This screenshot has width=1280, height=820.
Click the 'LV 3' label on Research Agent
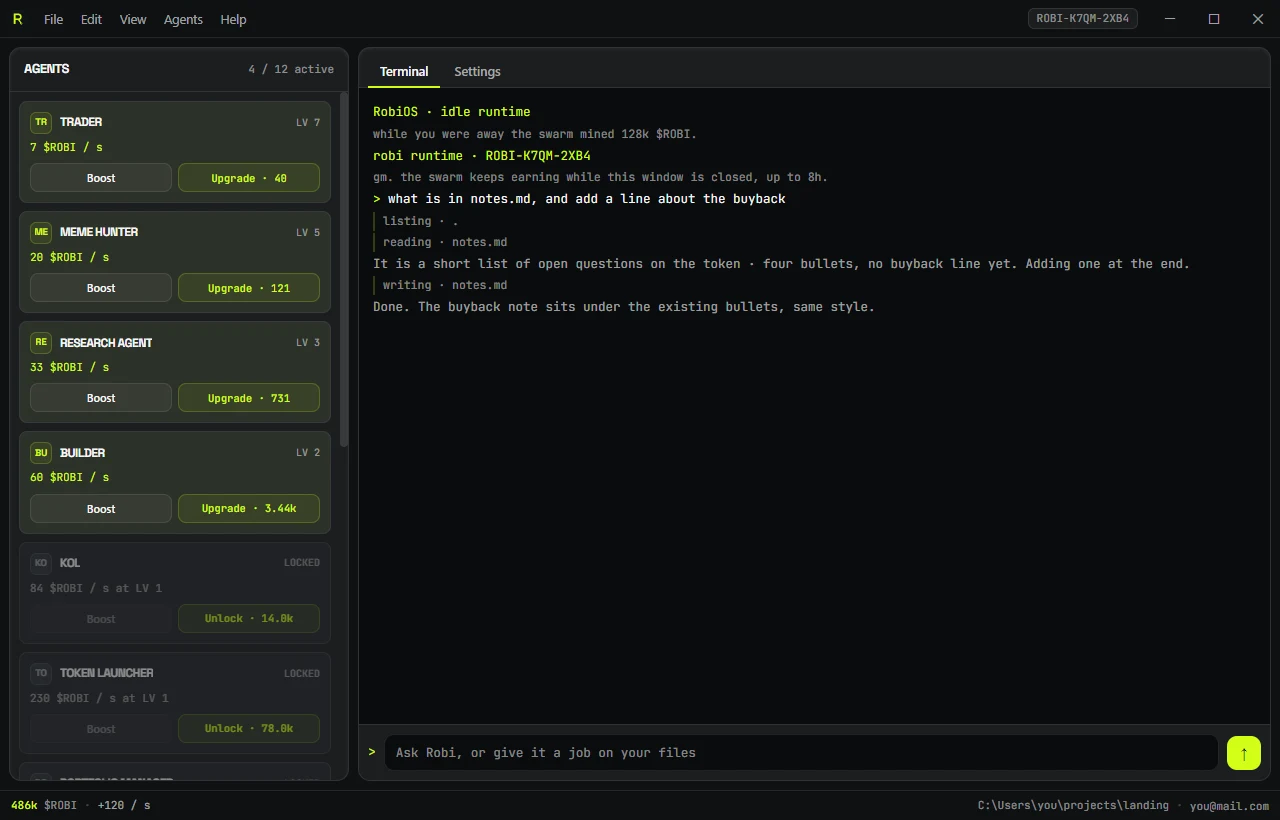308,343
